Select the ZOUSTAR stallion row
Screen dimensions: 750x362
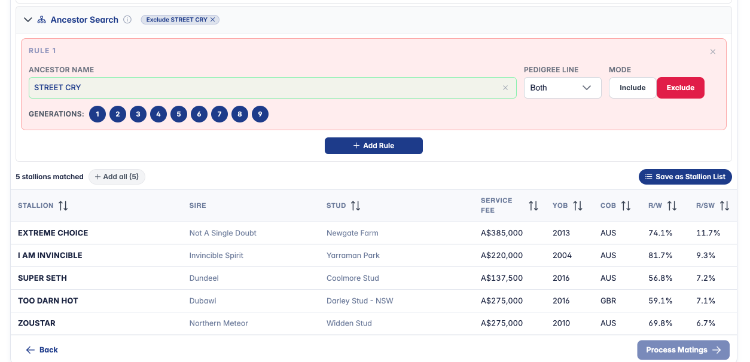pos(374,323)
